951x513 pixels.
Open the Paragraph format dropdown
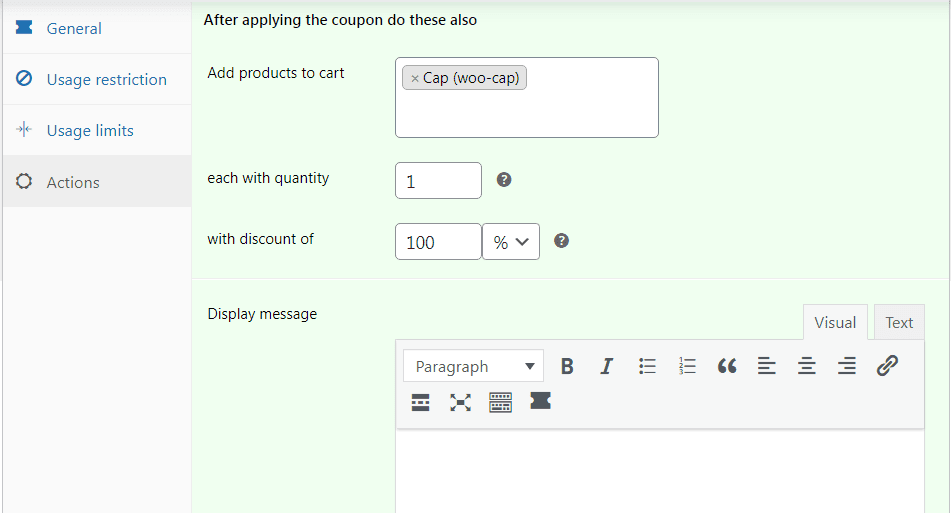[473, 366]
